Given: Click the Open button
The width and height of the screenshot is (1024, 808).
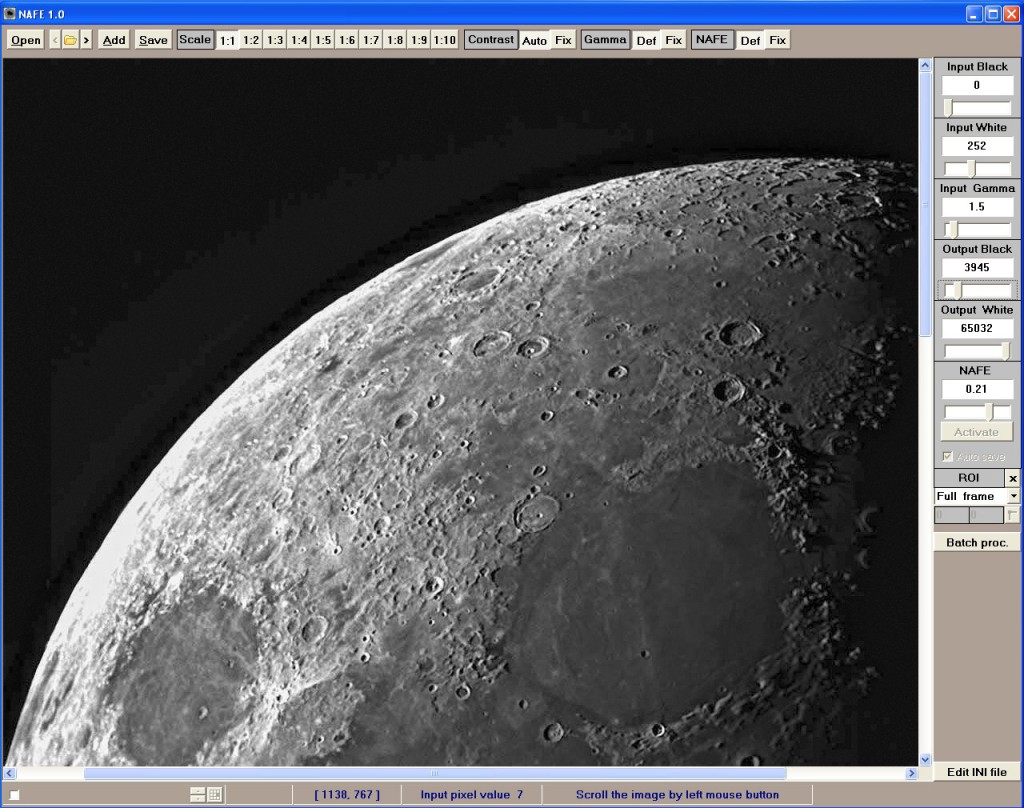Looking at the screenshot, I should click(25, 40).
